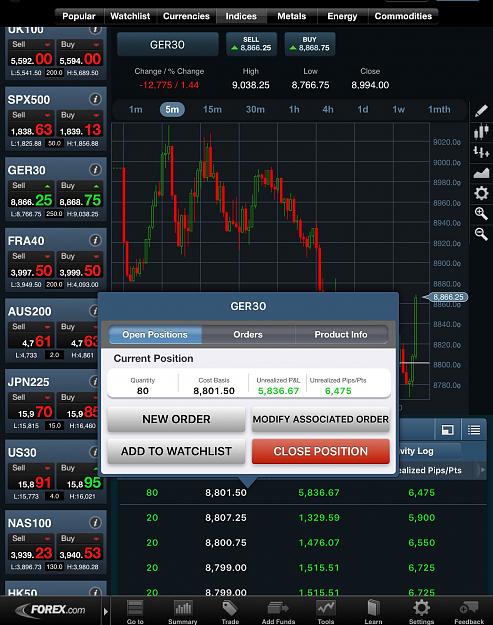The height and width of the screenshot is (625, 493).
Task: Select 1h chart timeframe
Action: pyautogui.click(x=294, y=110)
